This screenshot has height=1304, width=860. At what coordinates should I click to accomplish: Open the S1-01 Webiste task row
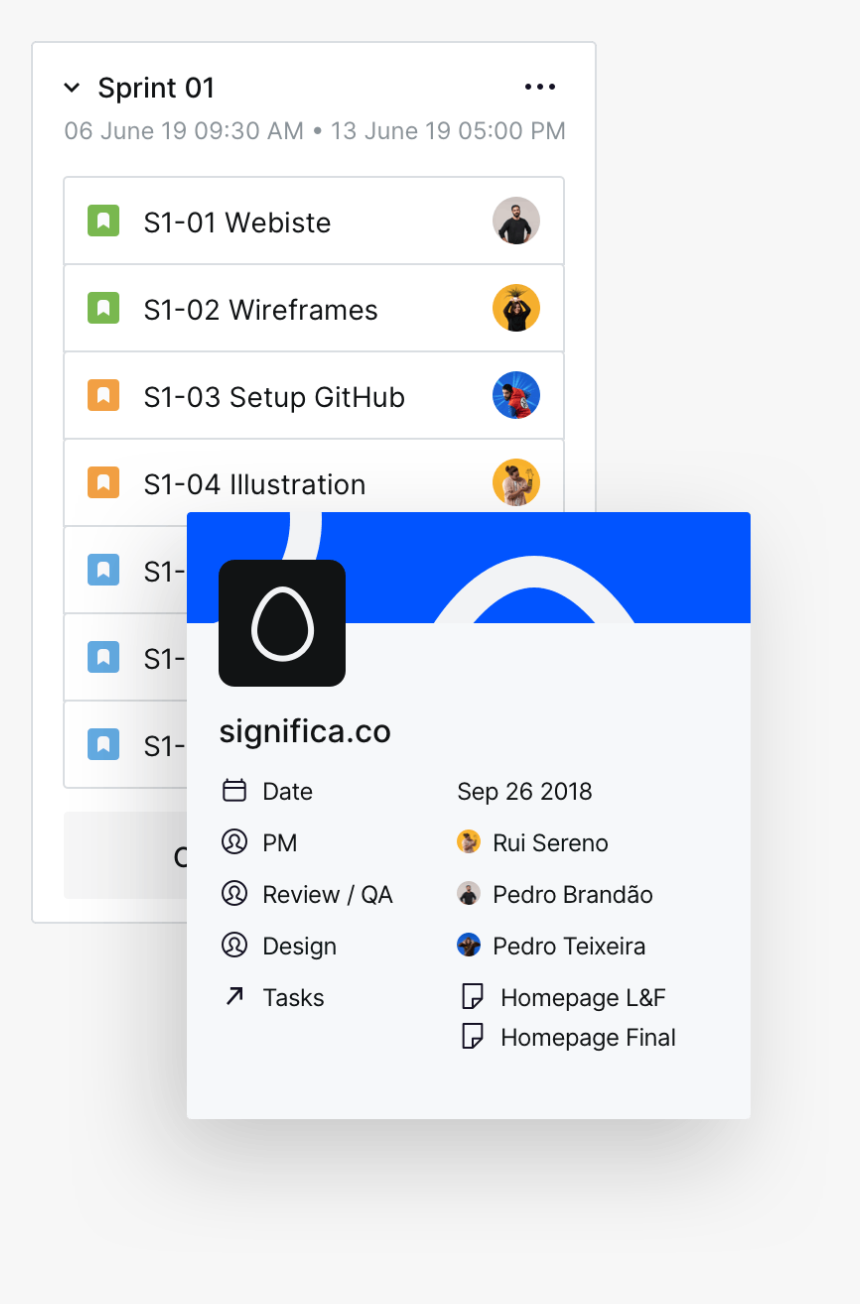click(x=314, y=221)
